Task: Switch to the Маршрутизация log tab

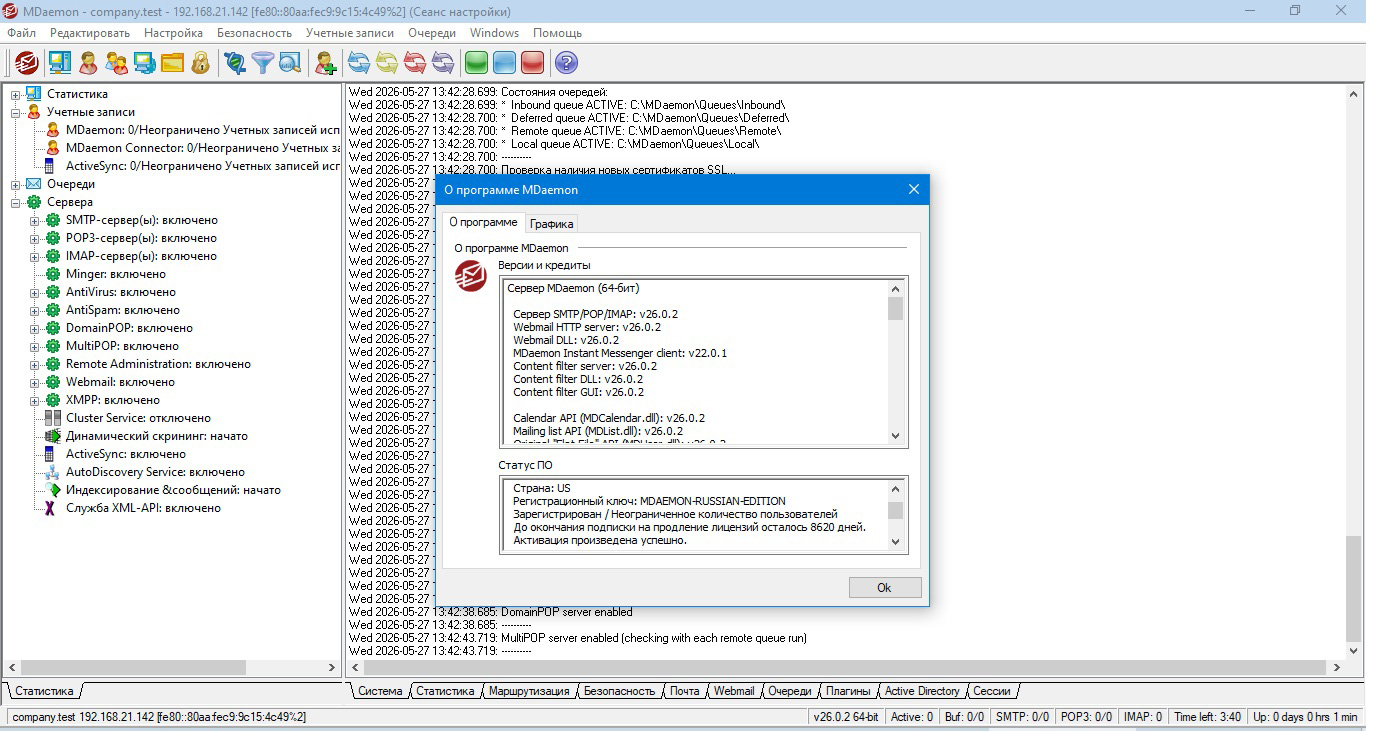Action: (x=528, y=691)
